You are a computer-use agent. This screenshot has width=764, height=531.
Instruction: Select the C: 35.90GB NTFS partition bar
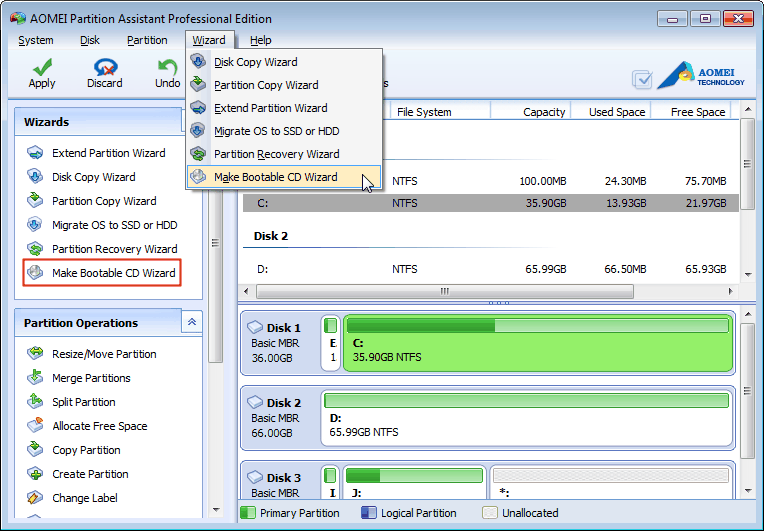coord(538,343)
